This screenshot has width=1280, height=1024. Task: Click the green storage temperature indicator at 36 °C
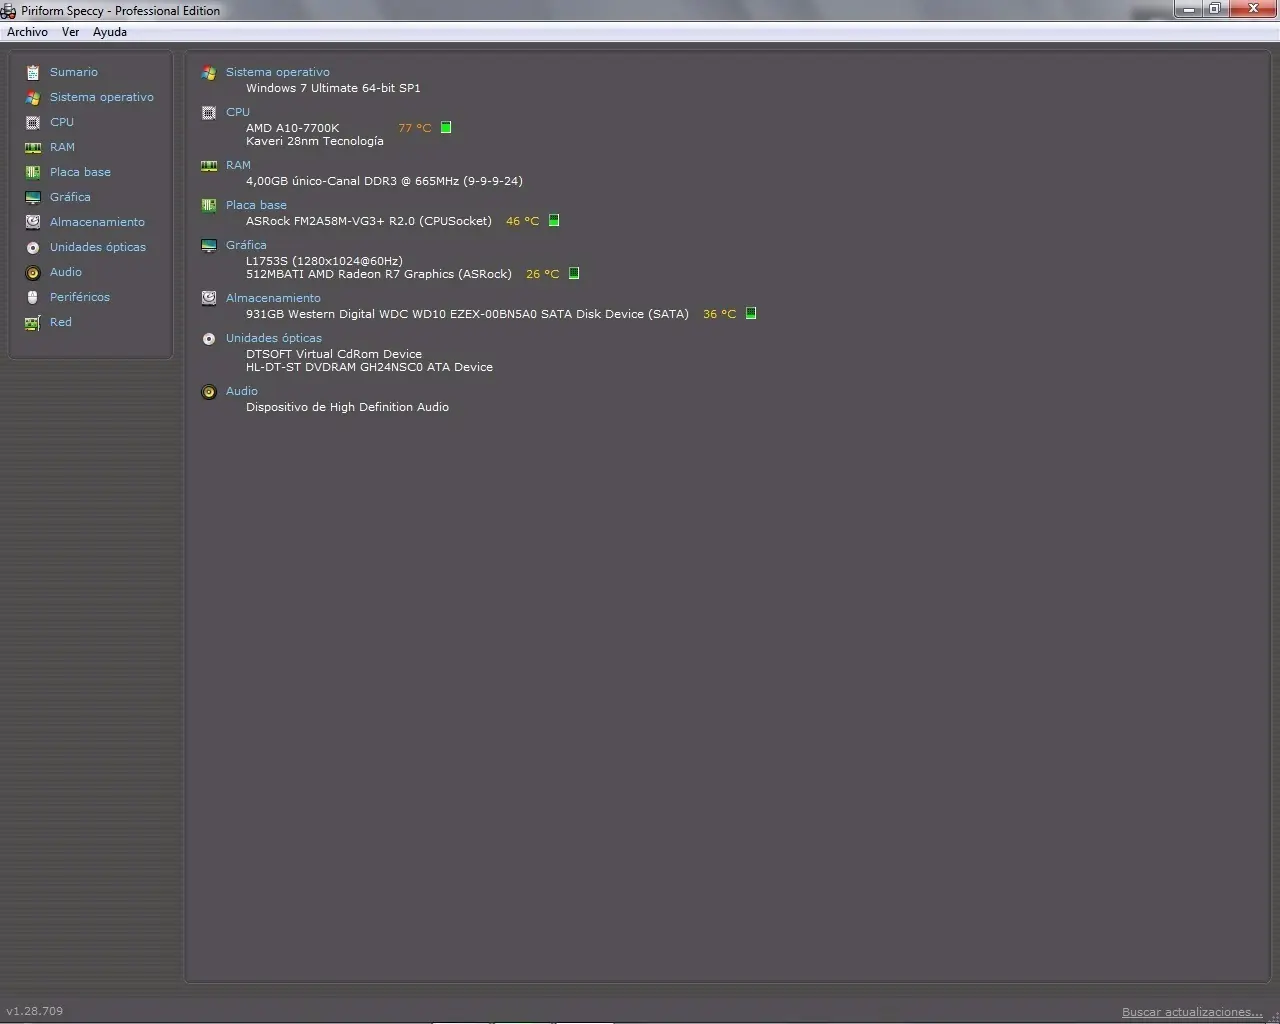point(751,313)
